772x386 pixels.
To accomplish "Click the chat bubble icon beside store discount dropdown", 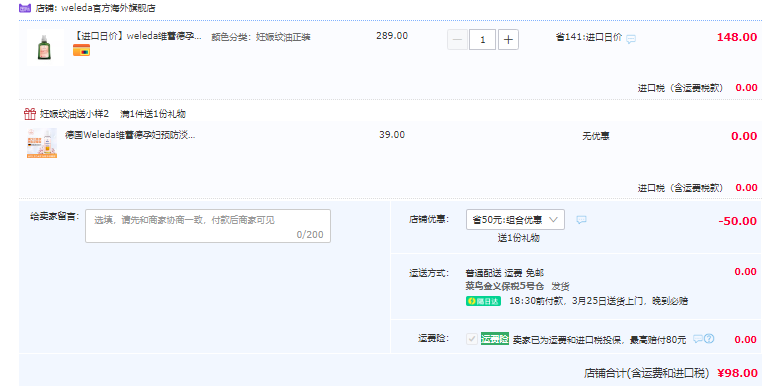I will point(581,220).
